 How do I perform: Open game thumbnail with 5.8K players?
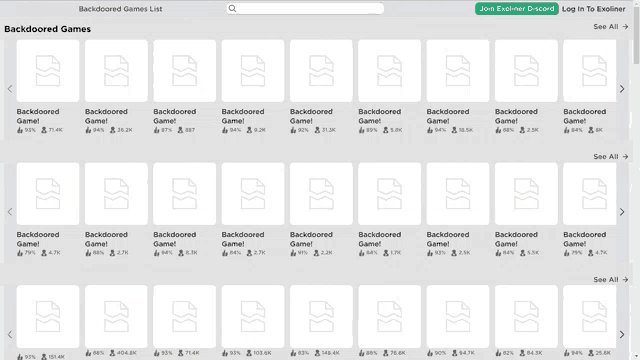pos(389,71)
